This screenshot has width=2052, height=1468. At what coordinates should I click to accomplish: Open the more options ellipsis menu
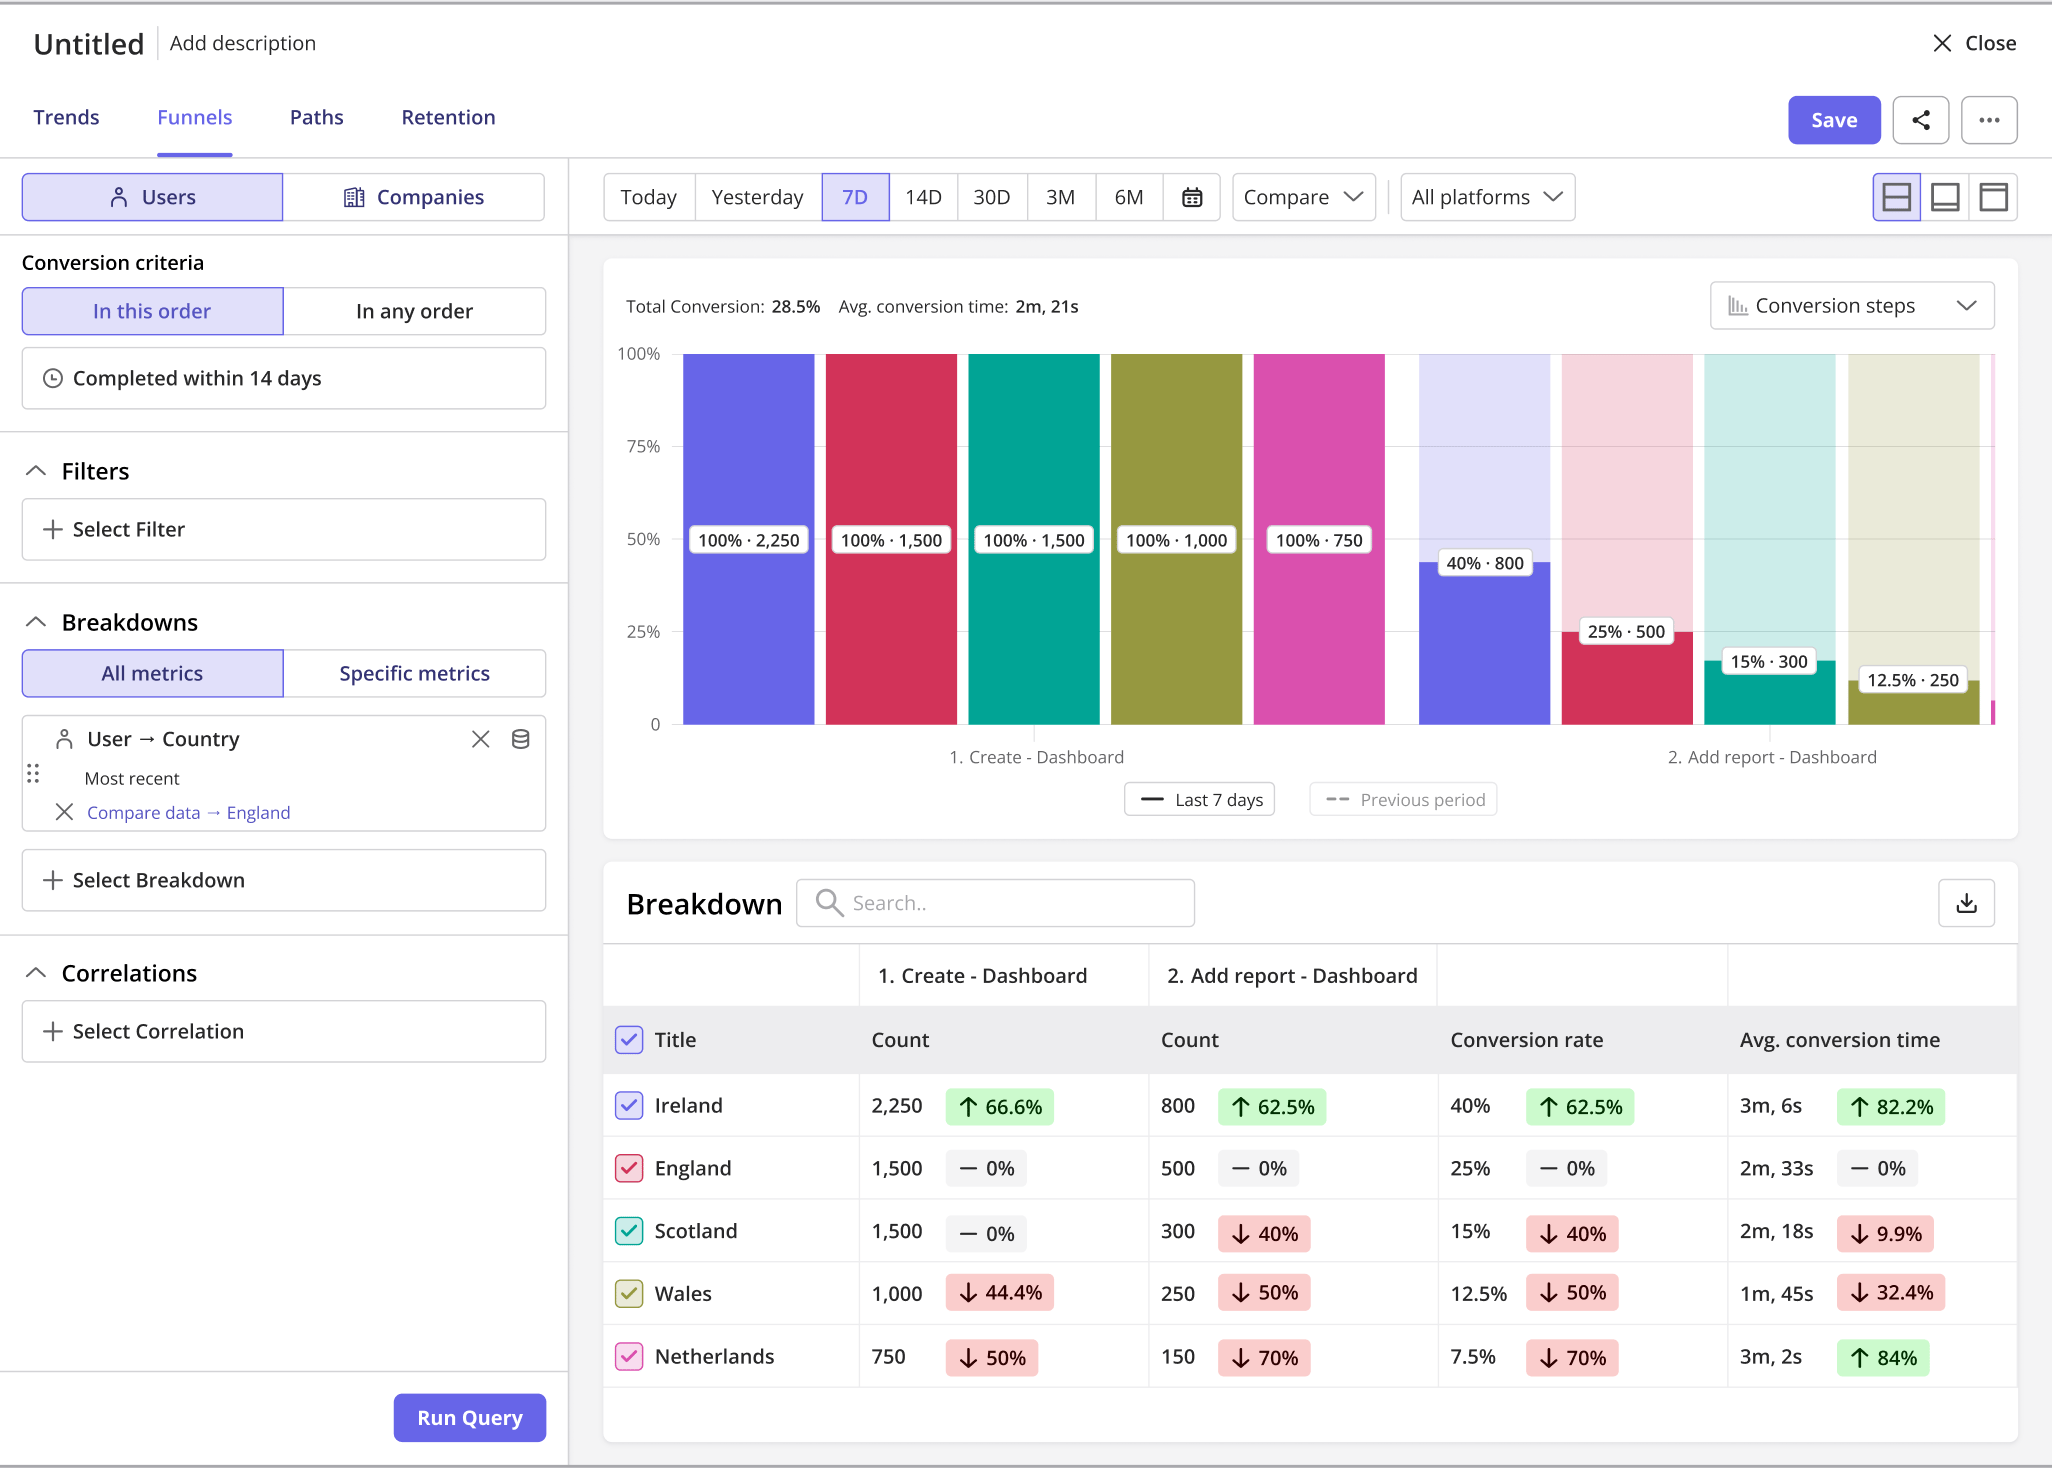[x=1988, y=120]
